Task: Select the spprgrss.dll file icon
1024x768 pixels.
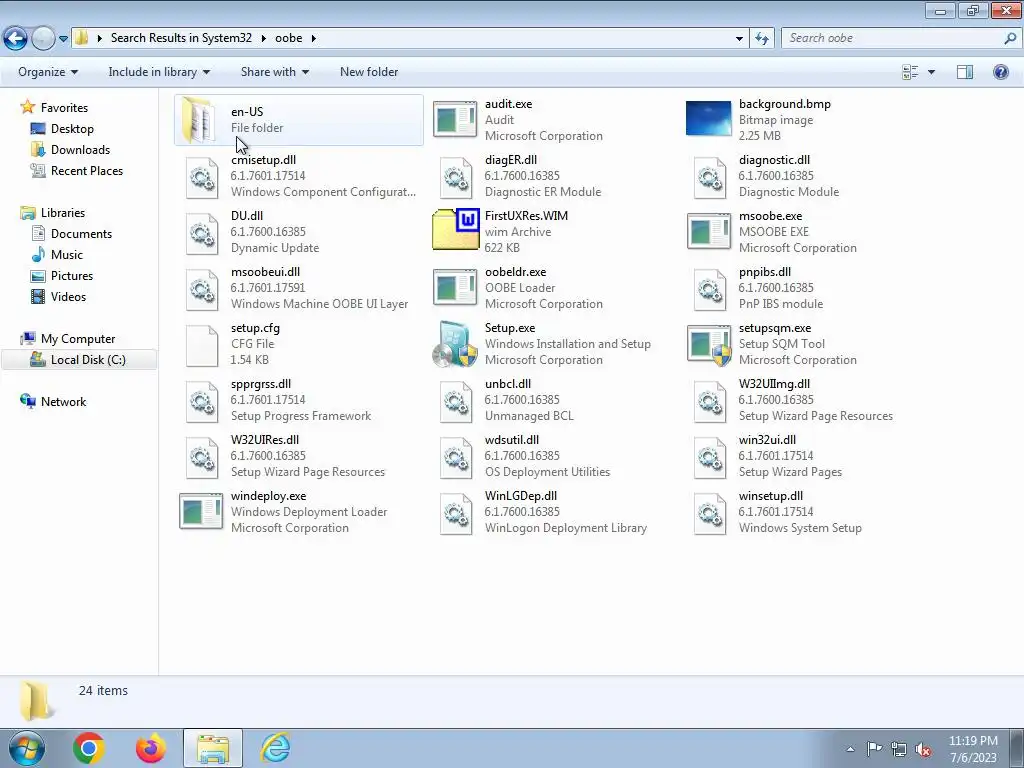Action: click(x=202, y=402)
